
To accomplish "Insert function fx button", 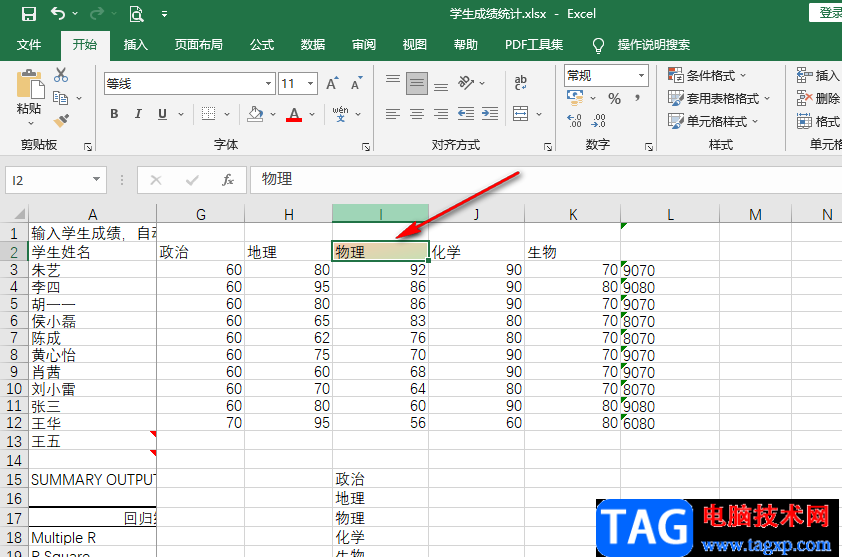I will point(228,180).
